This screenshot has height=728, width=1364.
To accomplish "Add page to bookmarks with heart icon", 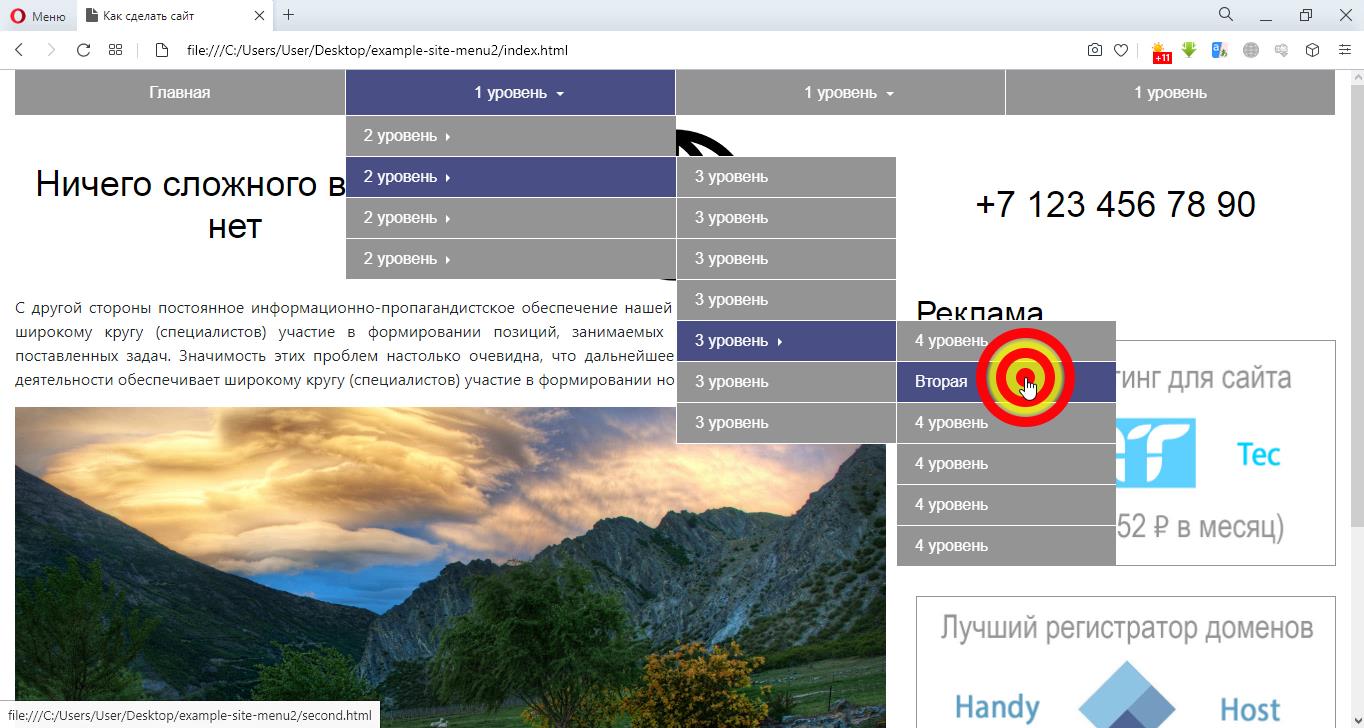I will [1121, 50].
